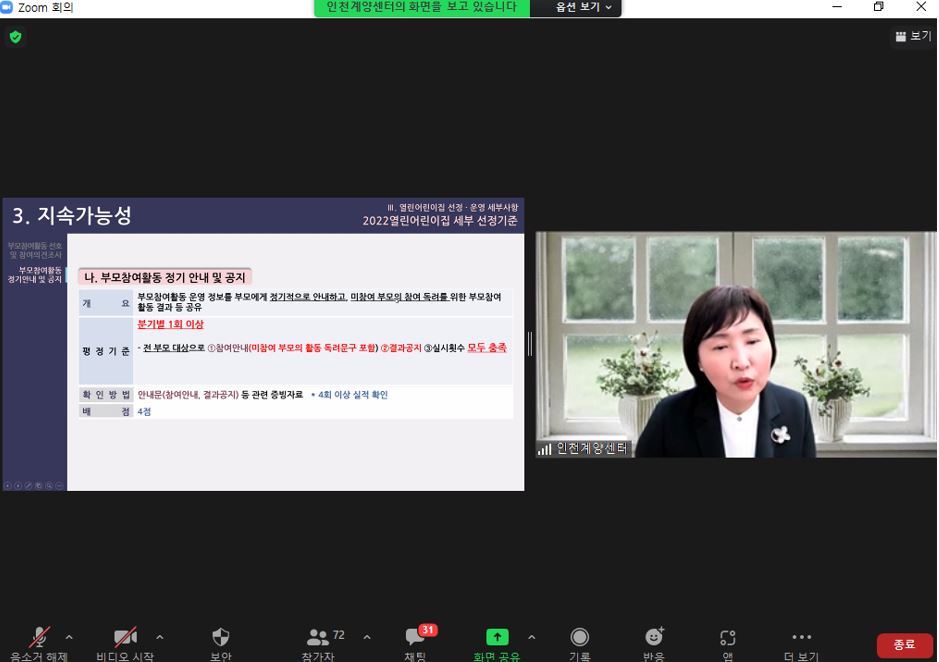The image size is (939, 662).
Task: Expand the arrow next to Participants count
Action: 367,637
